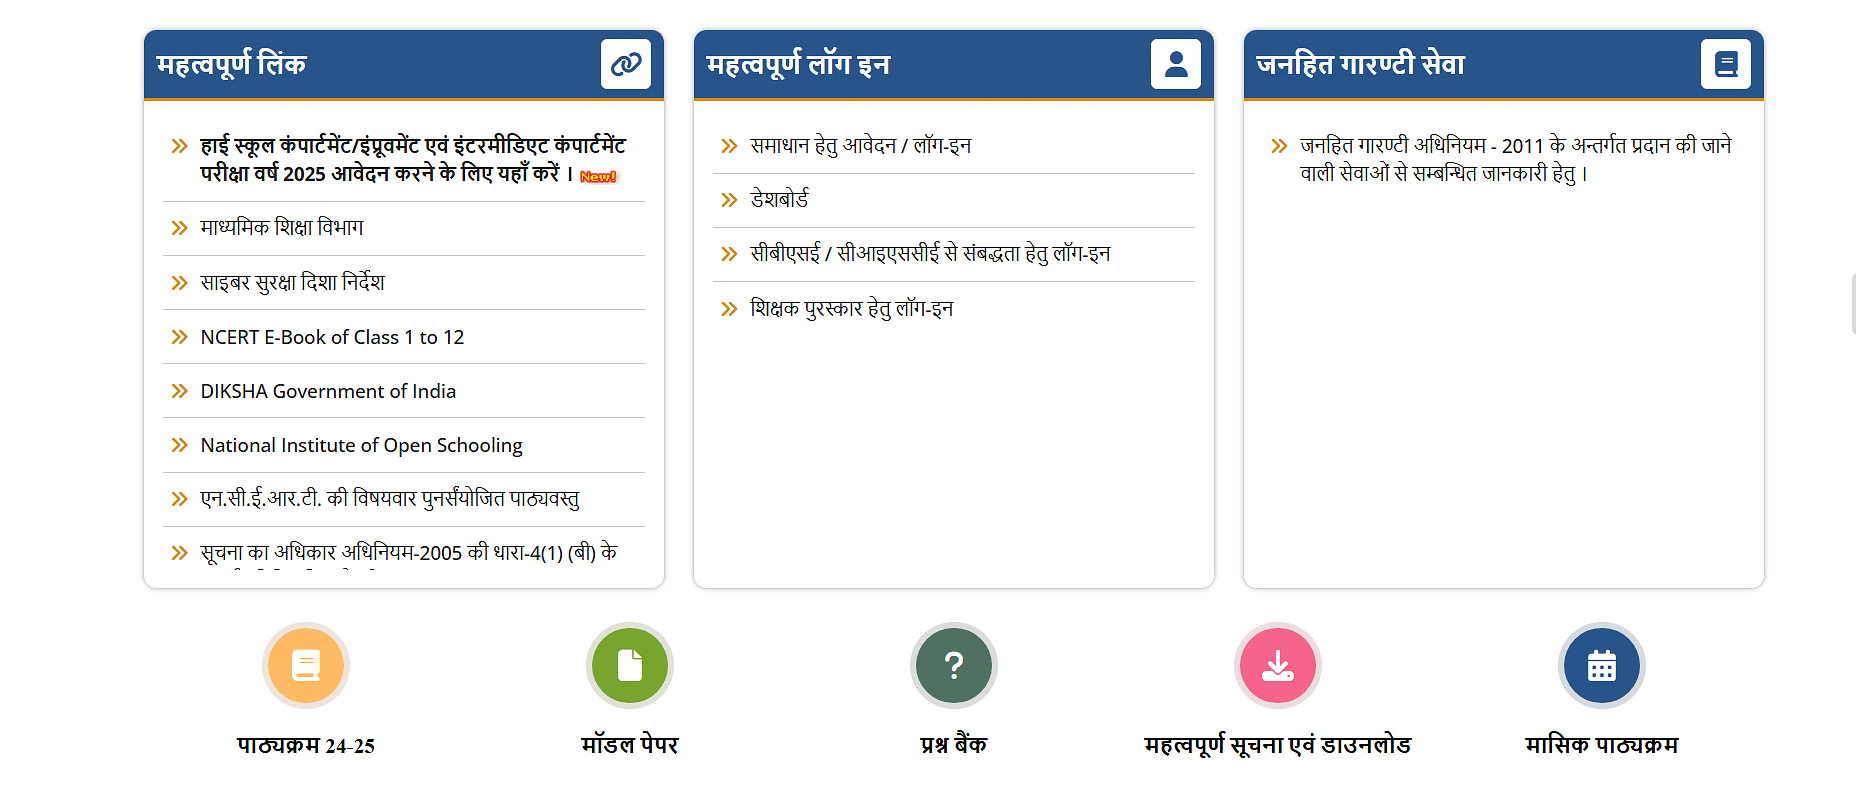1856x812 pixels.
Task: Click the arrow beside एन.सी.ई.आर.टी. की विषयवार link
Action: tap(180, 499)
